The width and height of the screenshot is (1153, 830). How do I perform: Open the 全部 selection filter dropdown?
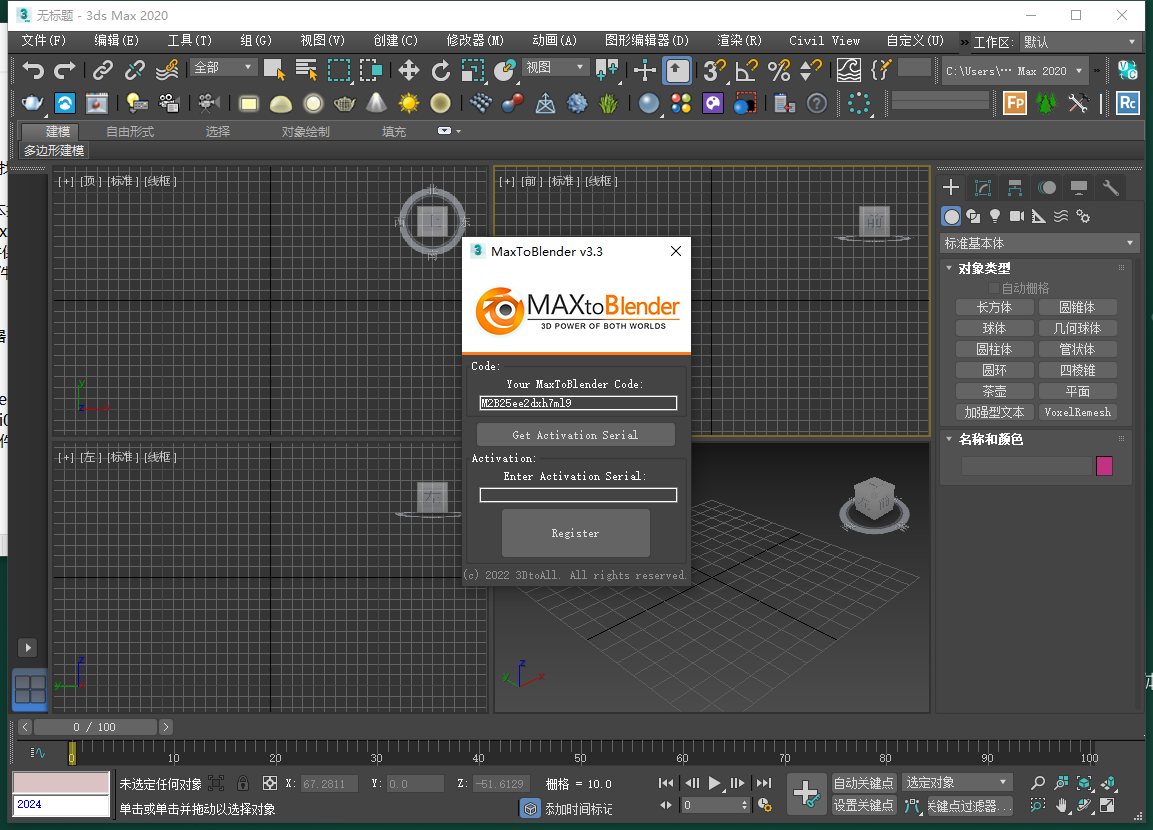click(222, 66)
